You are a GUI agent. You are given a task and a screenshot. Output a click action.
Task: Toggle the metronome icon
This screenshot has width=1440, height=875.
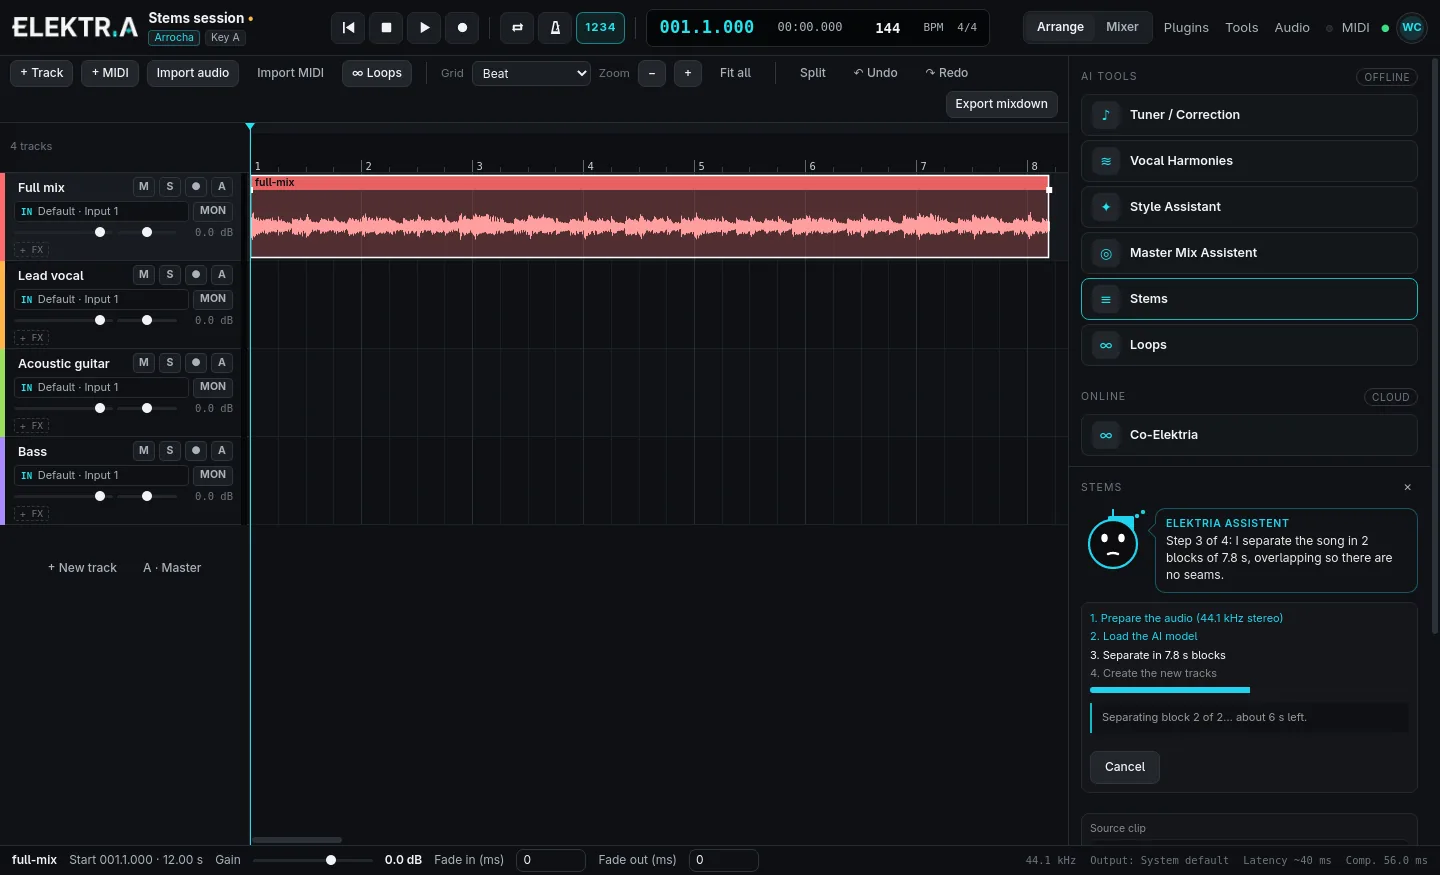(555, 28)
